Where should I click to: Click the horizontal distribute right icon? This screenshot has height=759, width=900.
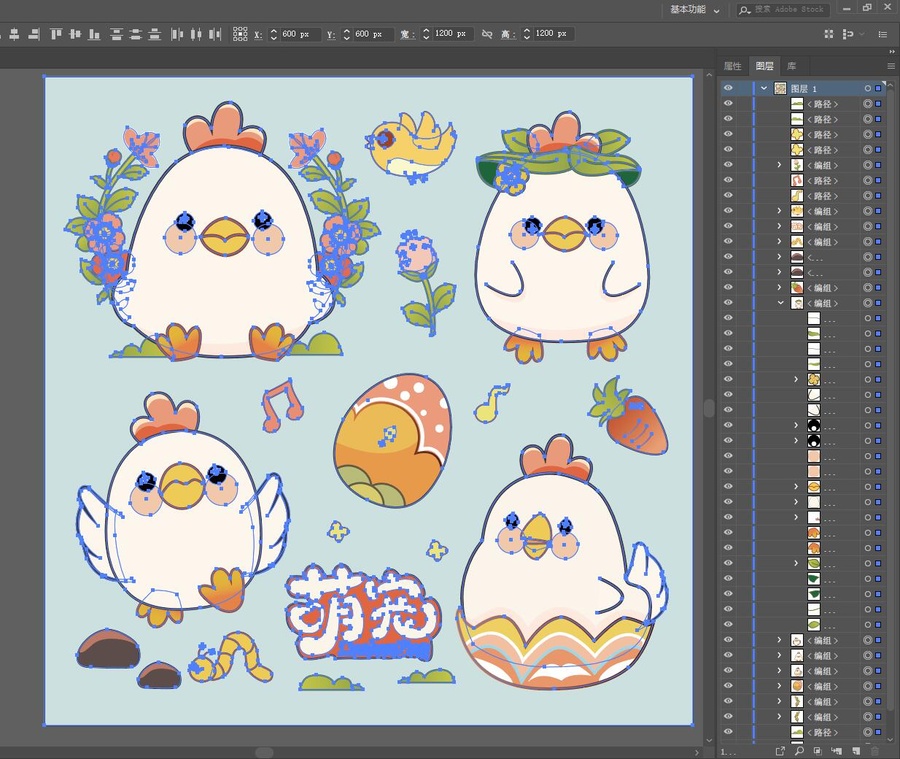point(215,34)
